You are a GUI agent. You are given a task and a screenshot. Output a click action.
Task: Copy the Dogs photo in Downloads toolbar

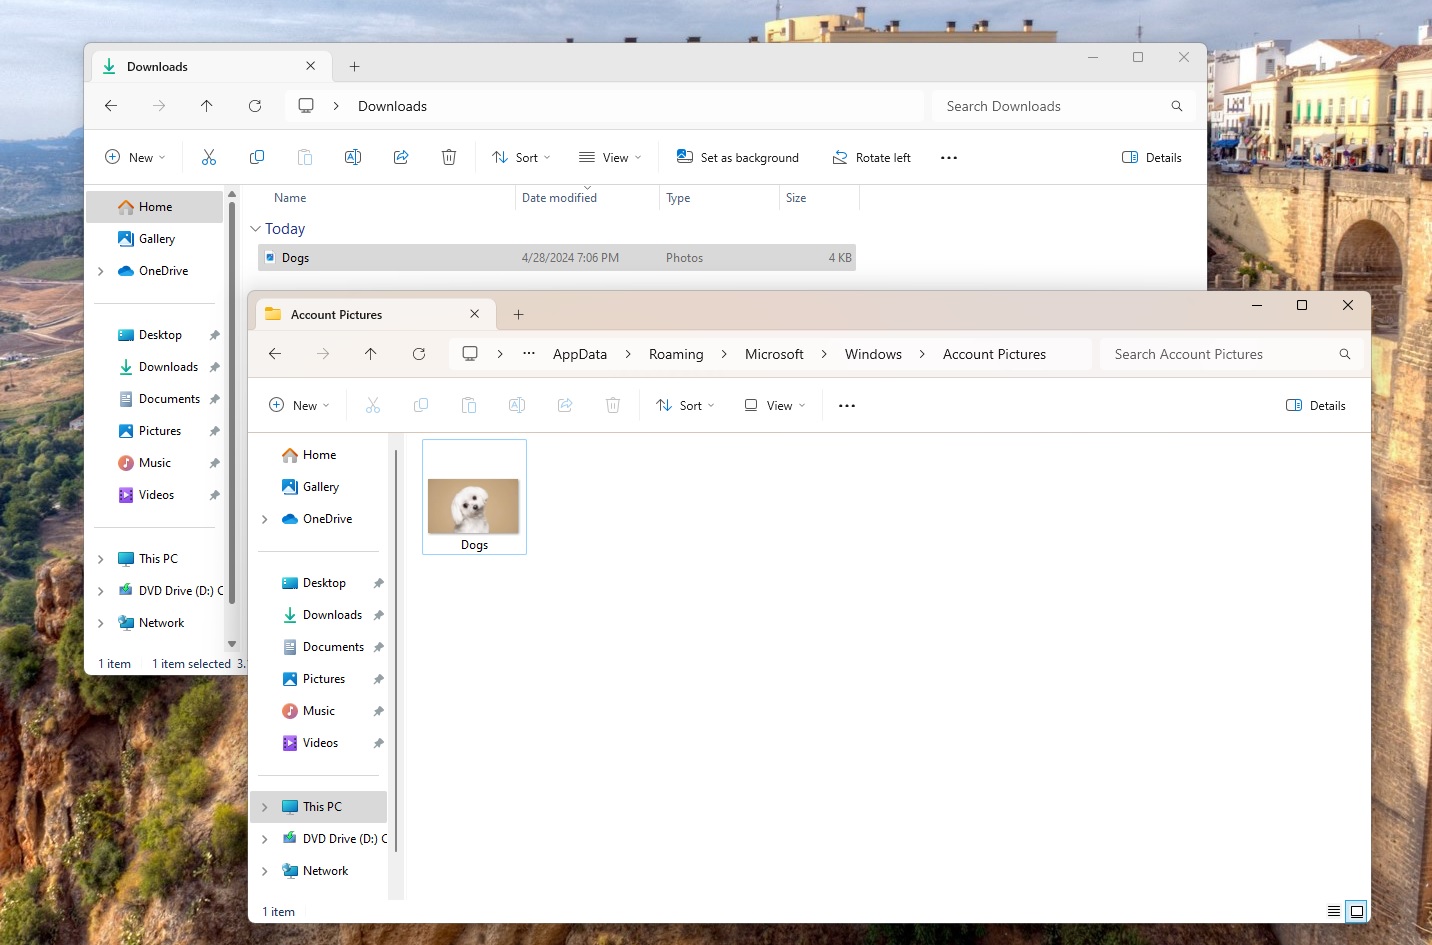point(256,157)
